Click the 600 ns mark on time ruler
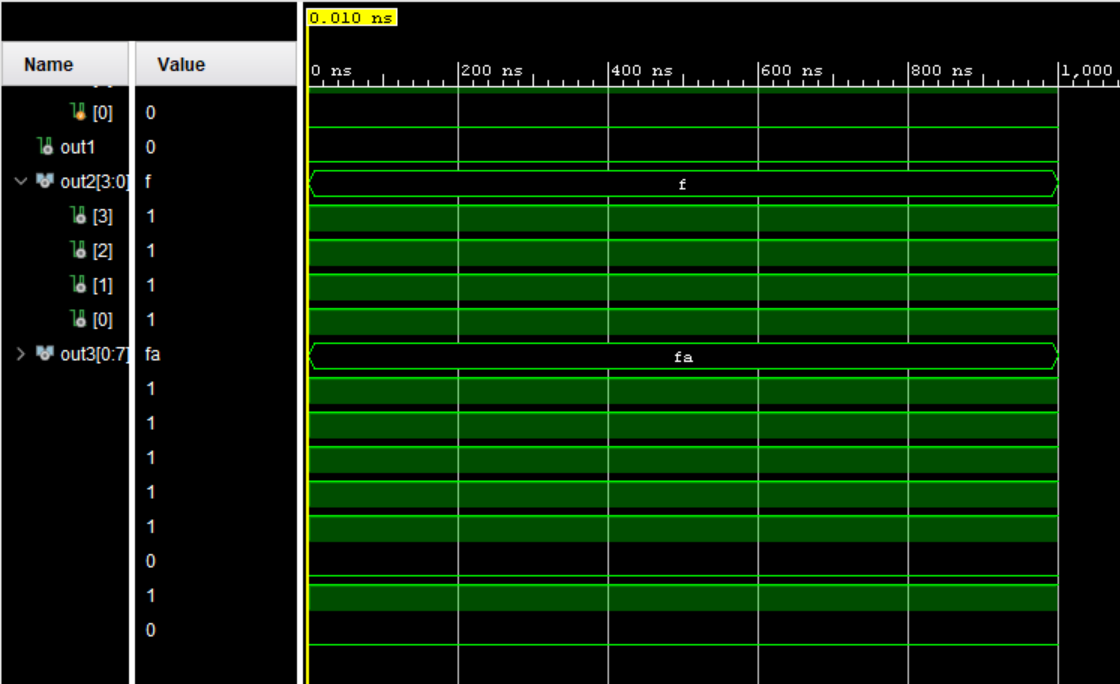The height and width of the screenshot is (684, 1120). point(758,72)
